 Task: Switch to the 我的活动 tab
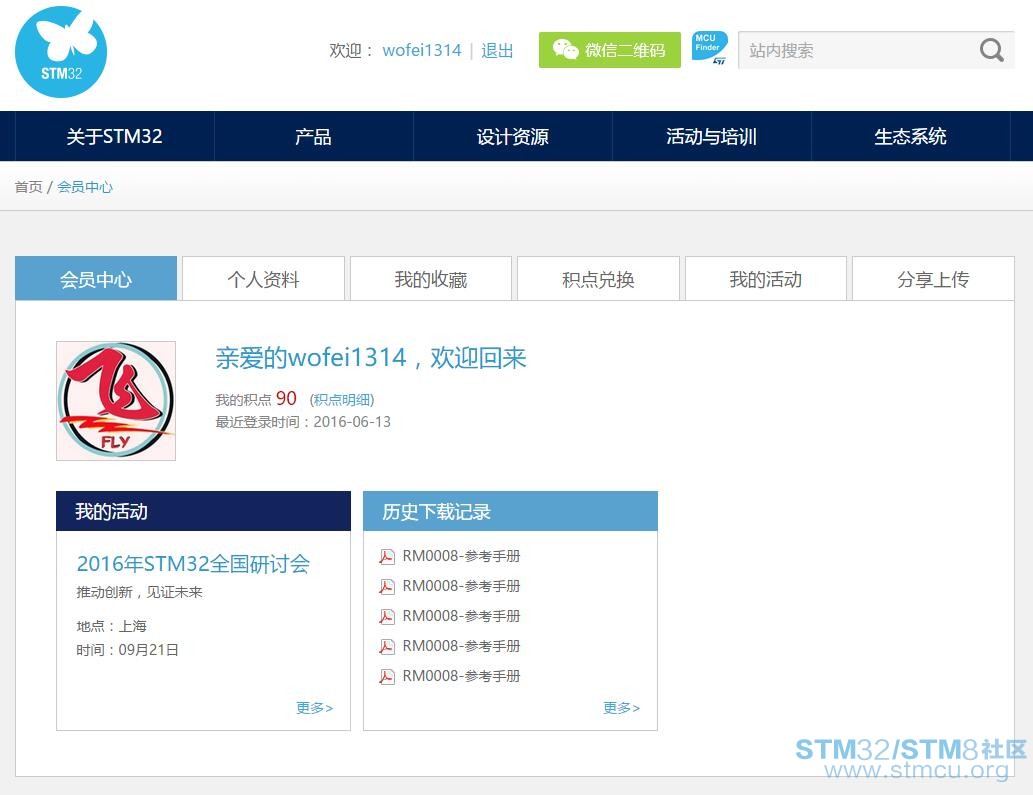tap(766, 279)
